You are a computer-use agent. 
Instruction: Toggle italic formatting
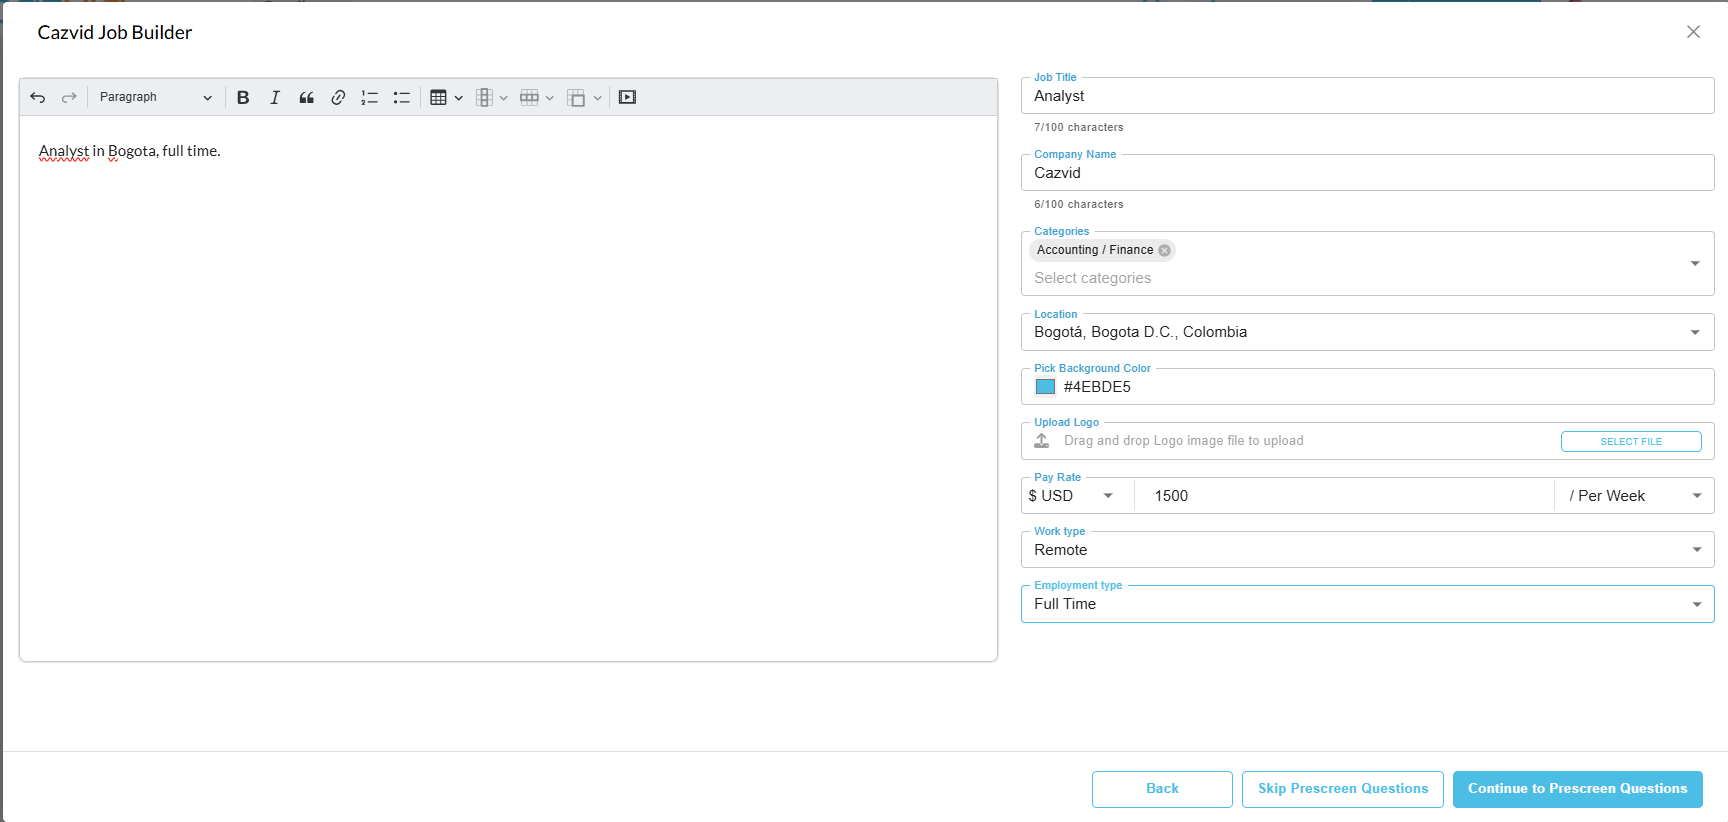click(275, 97)
